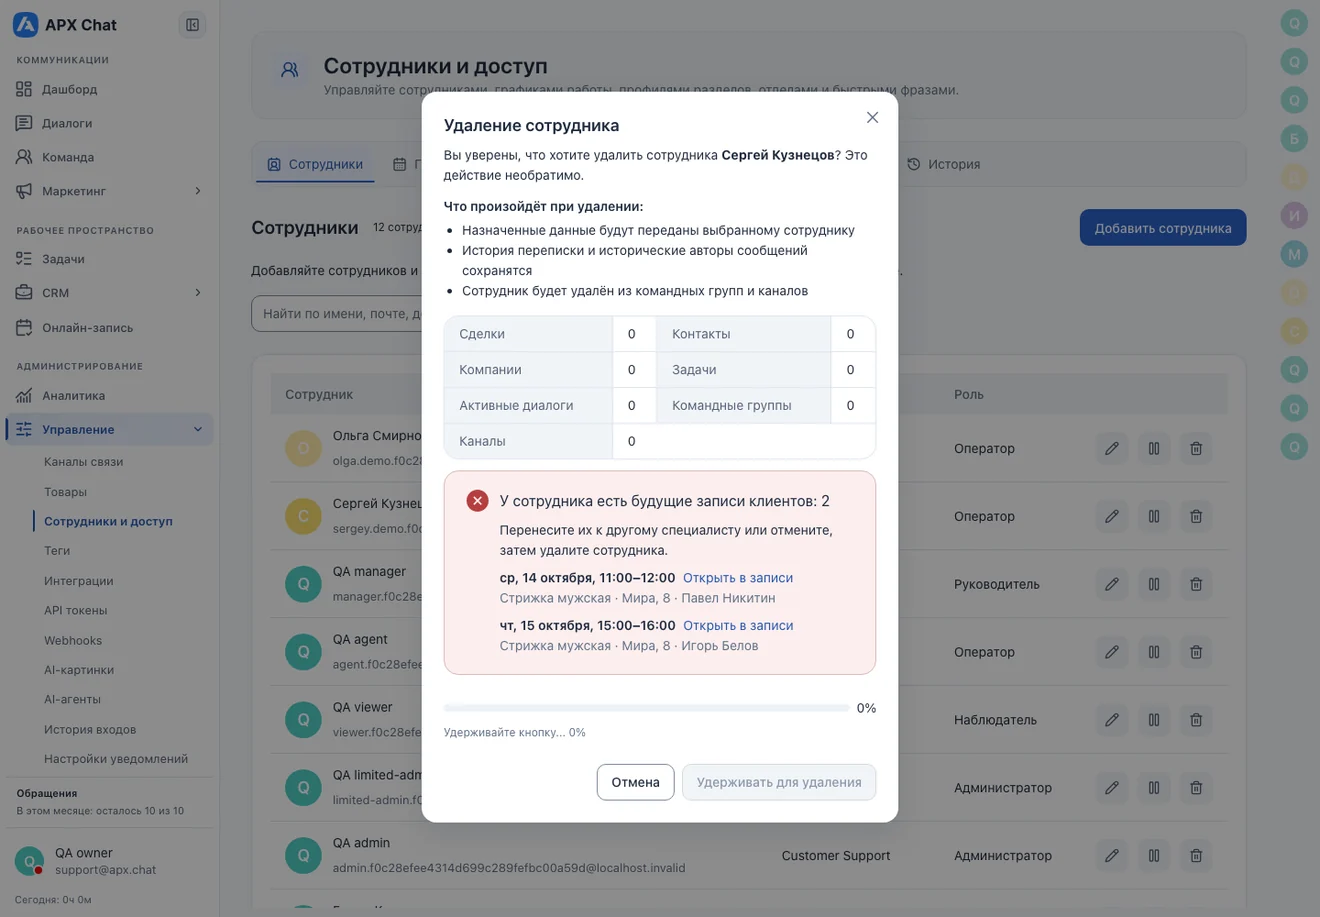Viewport: 1320px width, 917px height.
Task: Open API токены menu item
Action: (x=76, y=610)
